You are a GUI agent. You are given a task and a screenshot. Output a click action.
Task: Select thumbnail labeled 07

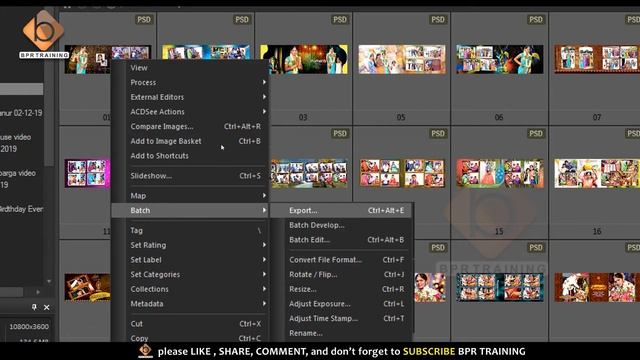pos(597,60)
